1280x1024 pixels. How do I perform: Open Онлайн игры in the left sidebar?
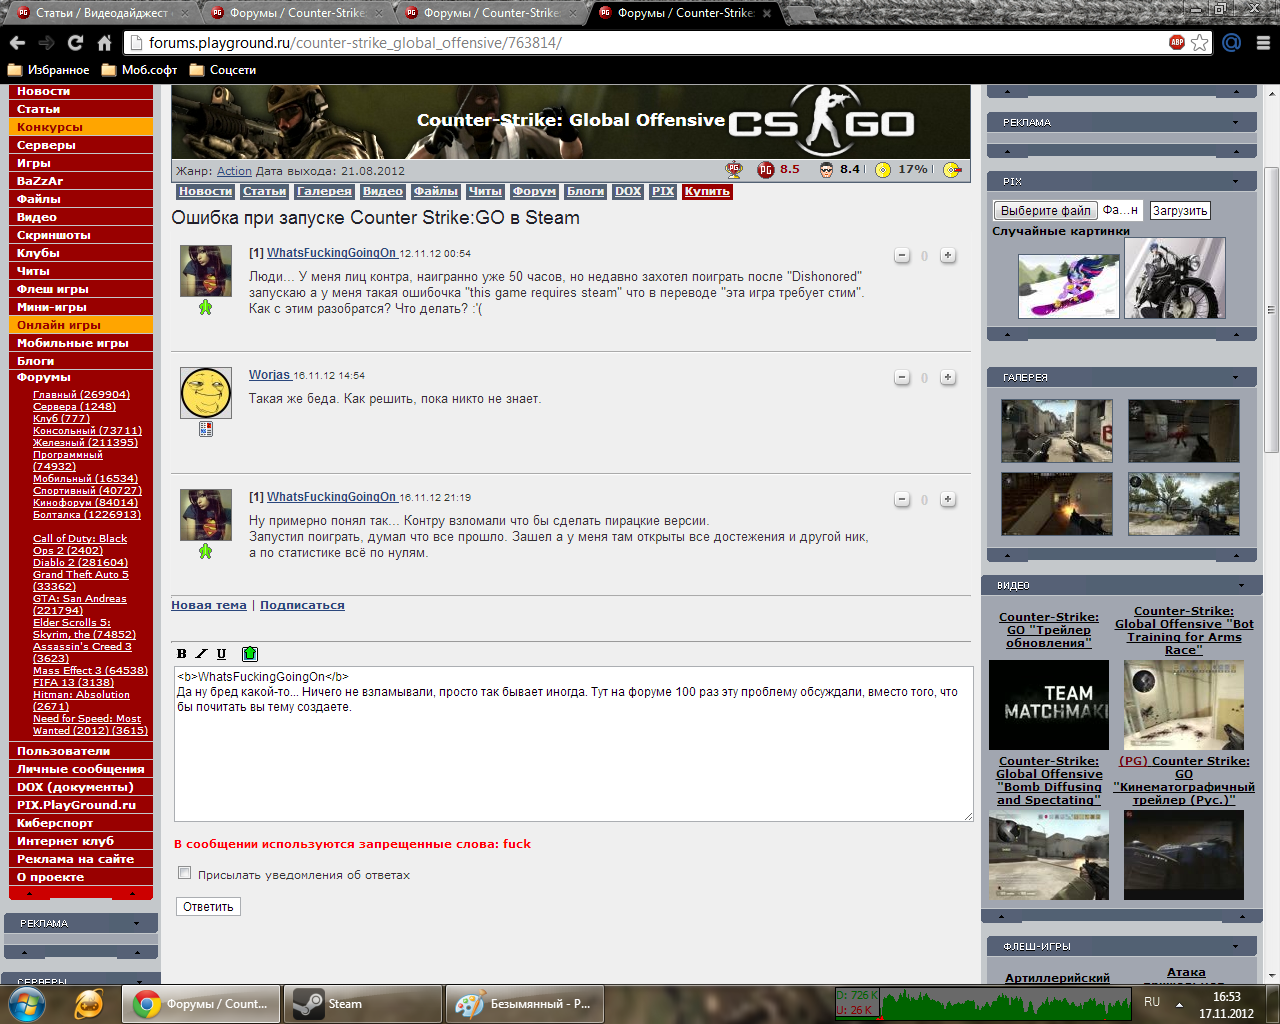(x=81, y=325)
